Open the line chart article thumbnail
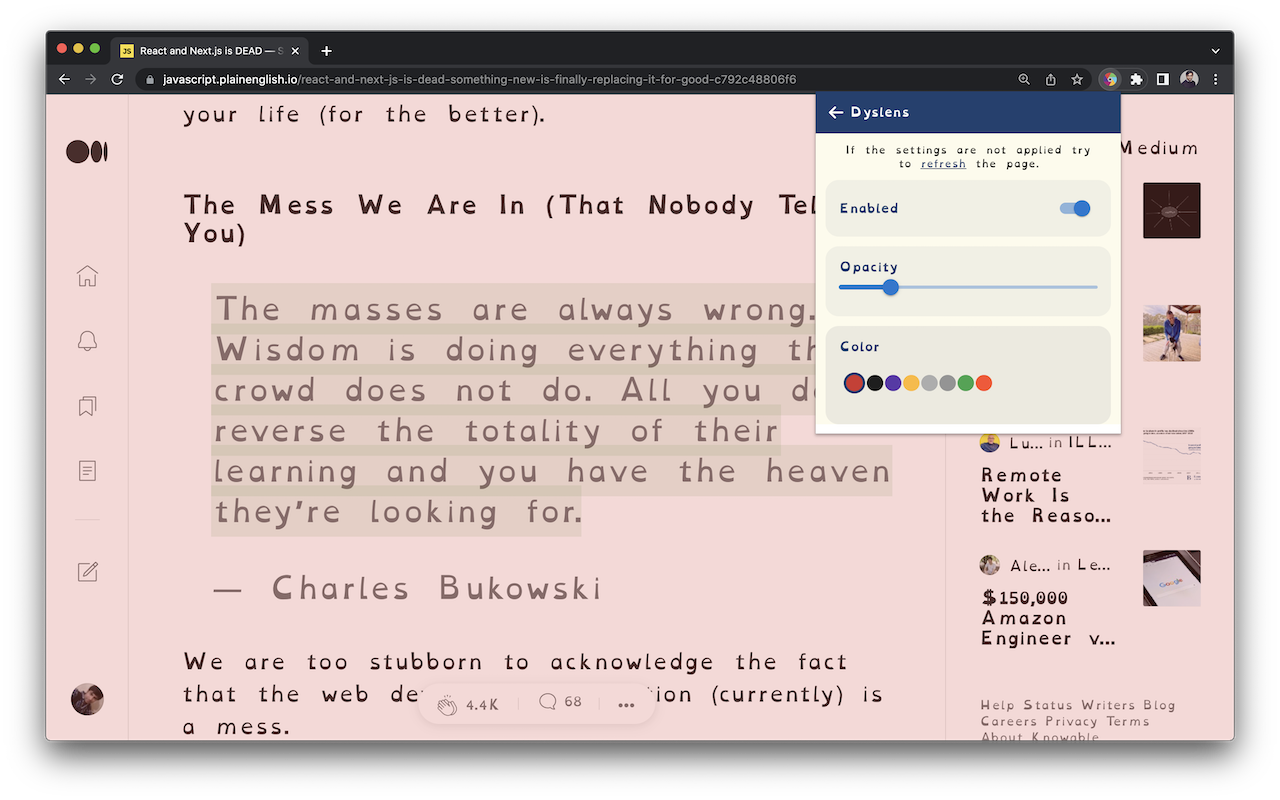Image resolution: width=1280 pixels, height=800 pixels. [x=1172, y=455]
